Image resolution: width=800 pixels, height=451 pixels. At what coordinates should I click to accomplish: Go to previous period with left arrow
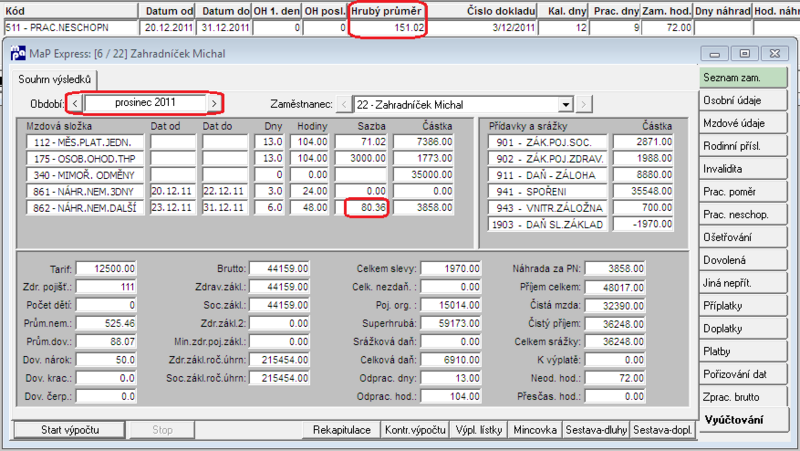(x=74, y=104)
